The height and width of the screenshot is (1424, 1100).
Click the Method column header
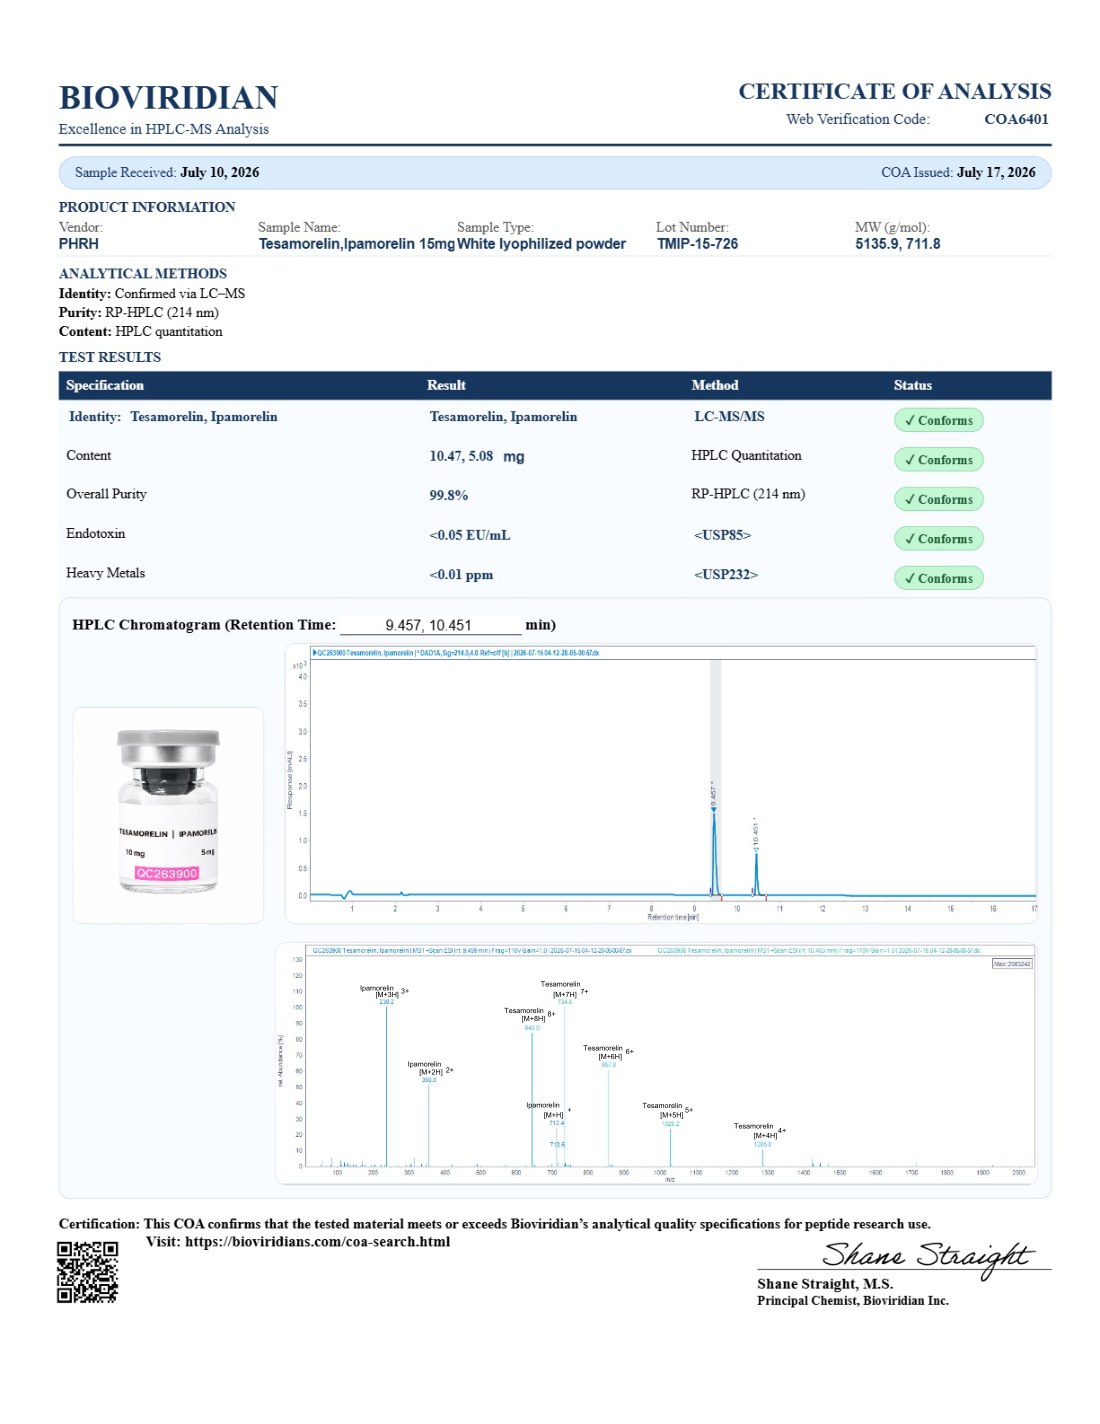point(715,385)
